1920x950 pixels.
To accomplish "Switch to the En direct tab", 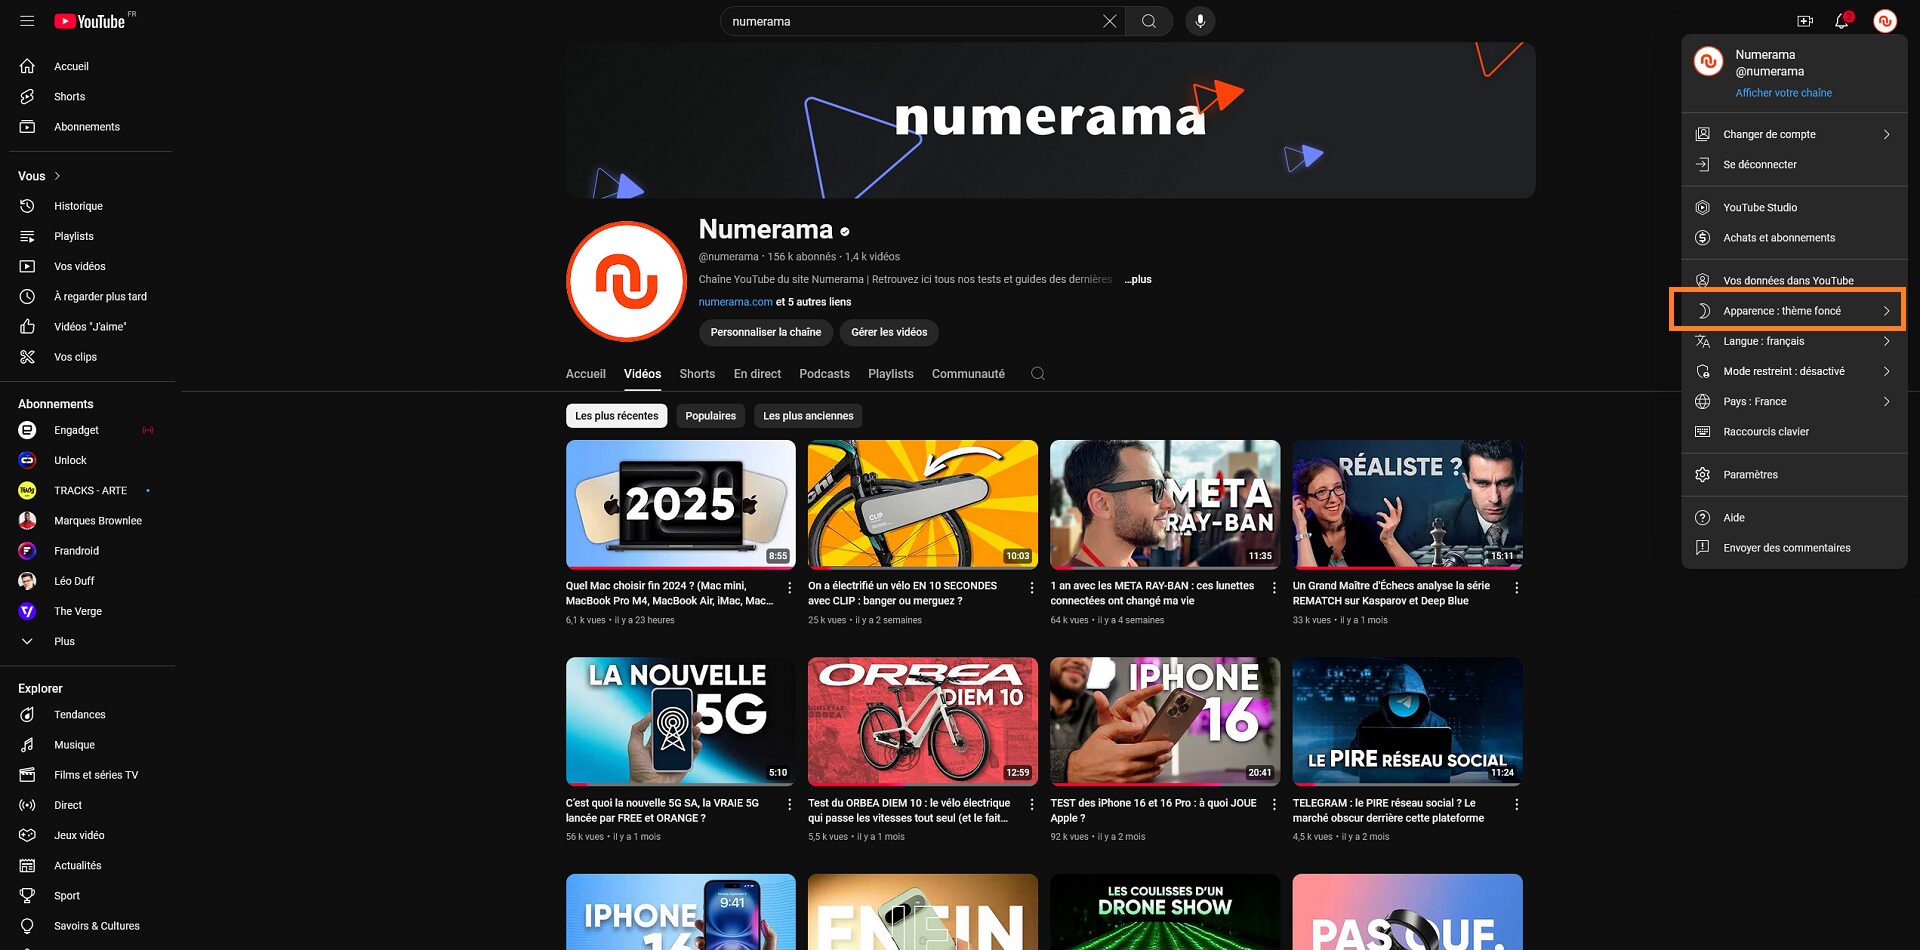I will [757, 374].
